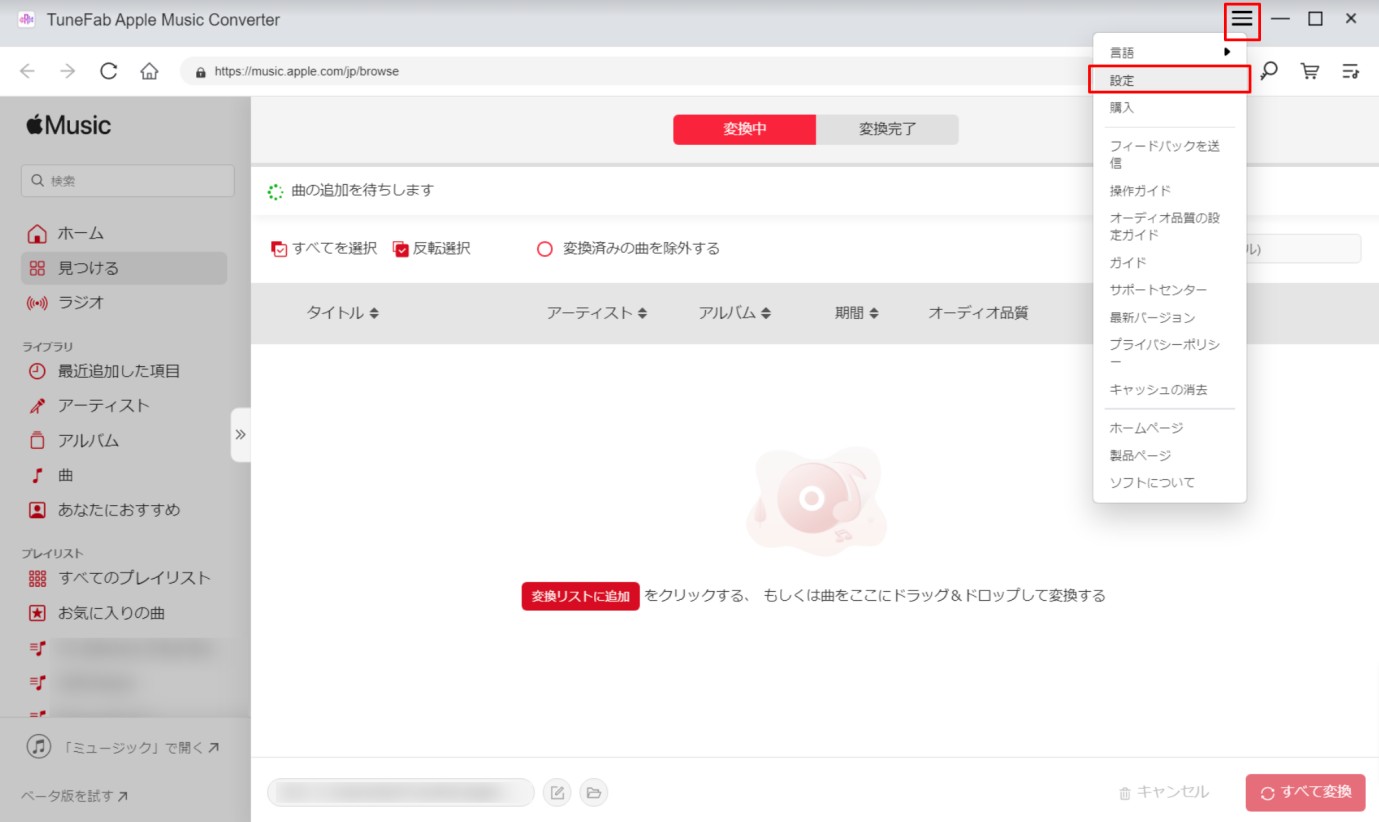The width and height of the screenshot is (1379, 822).
Task: Choose 操作ガイド menu item
Action: point(1169,190)
